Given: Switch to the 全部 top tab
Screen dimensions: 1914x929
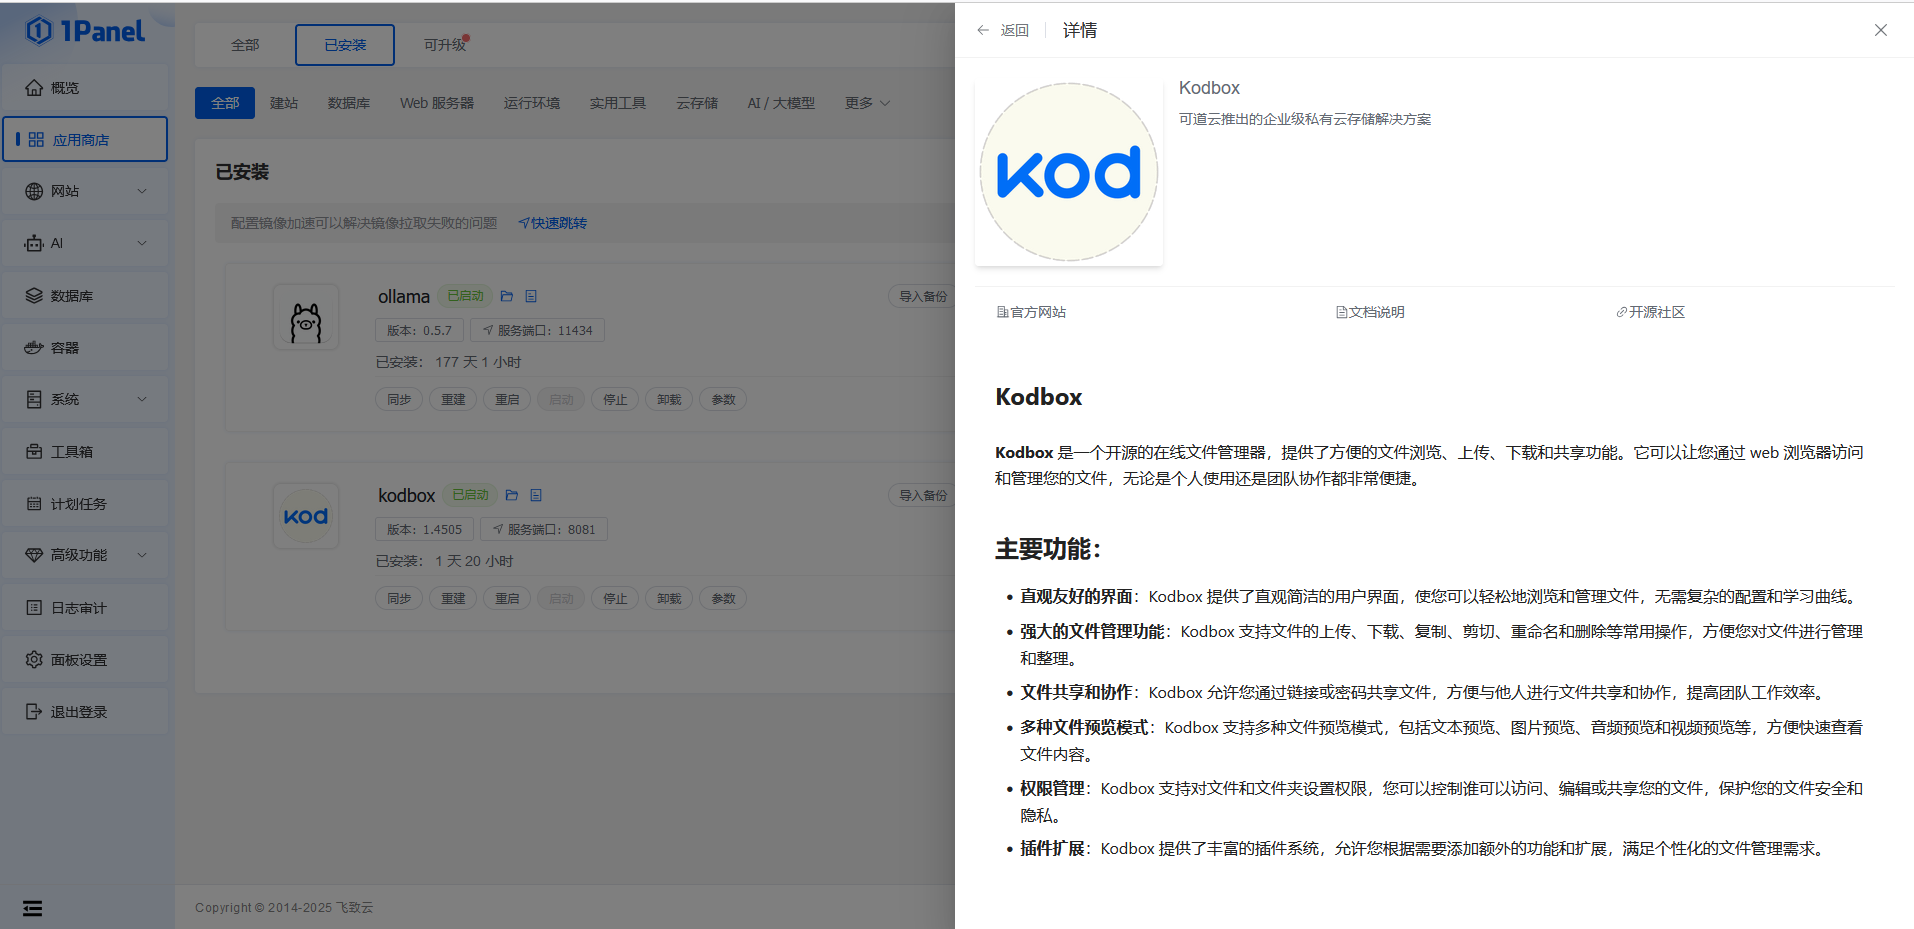Looking at the screenshot, I should 245,45.
